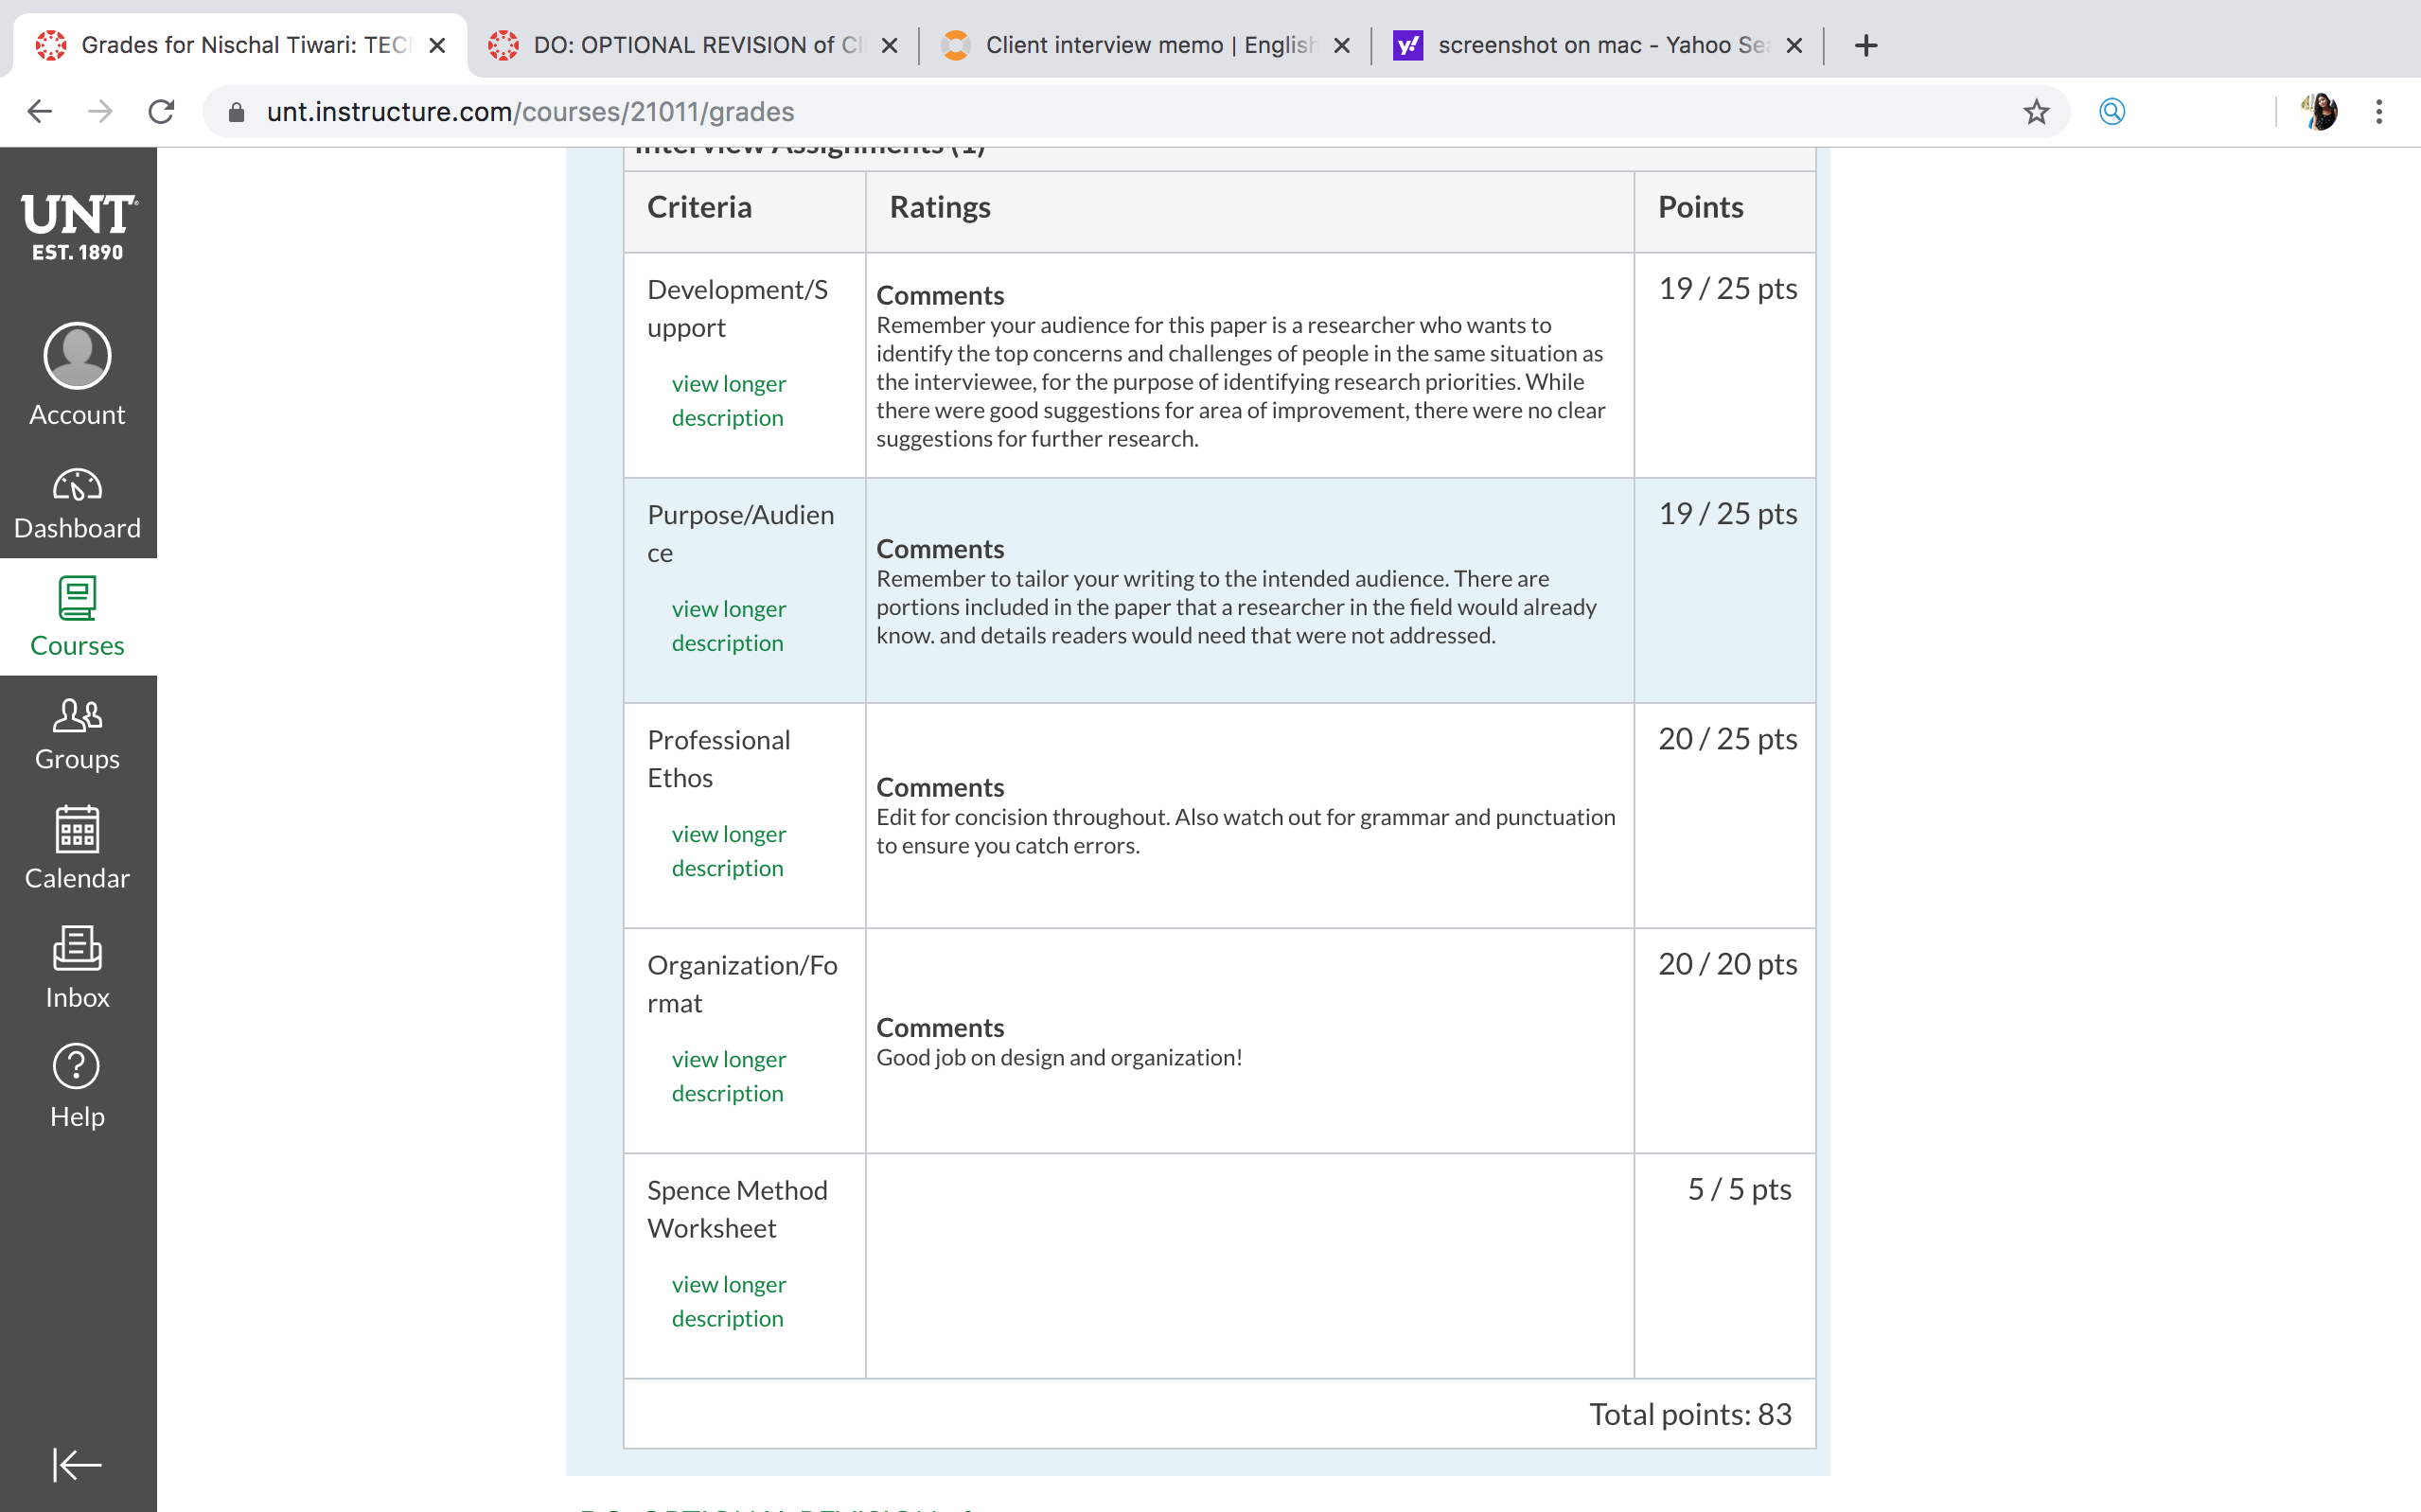The width and height of the screenshot is (2421, 1512).
Task: Click the Points column header
Action: 1700,207
